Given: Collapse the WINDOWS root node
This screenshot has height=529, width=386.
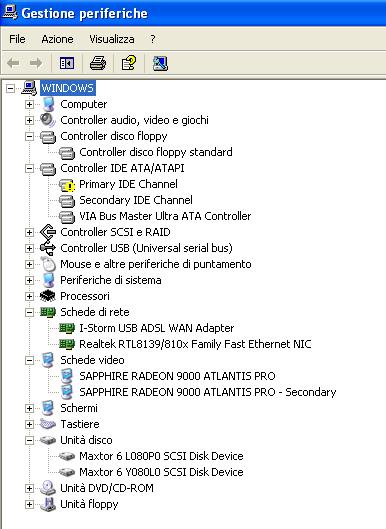Looking at the screenshot, I should [x=10, y=88].
